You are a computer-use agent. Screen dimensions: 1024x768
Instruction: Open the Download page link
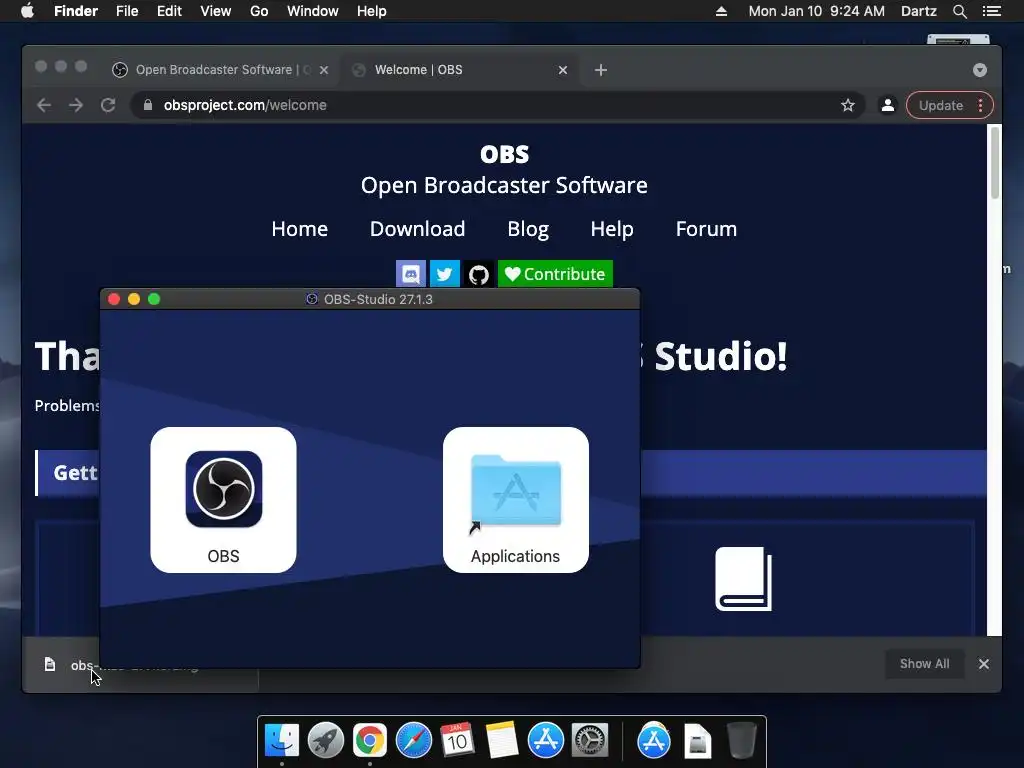[417, 229]
